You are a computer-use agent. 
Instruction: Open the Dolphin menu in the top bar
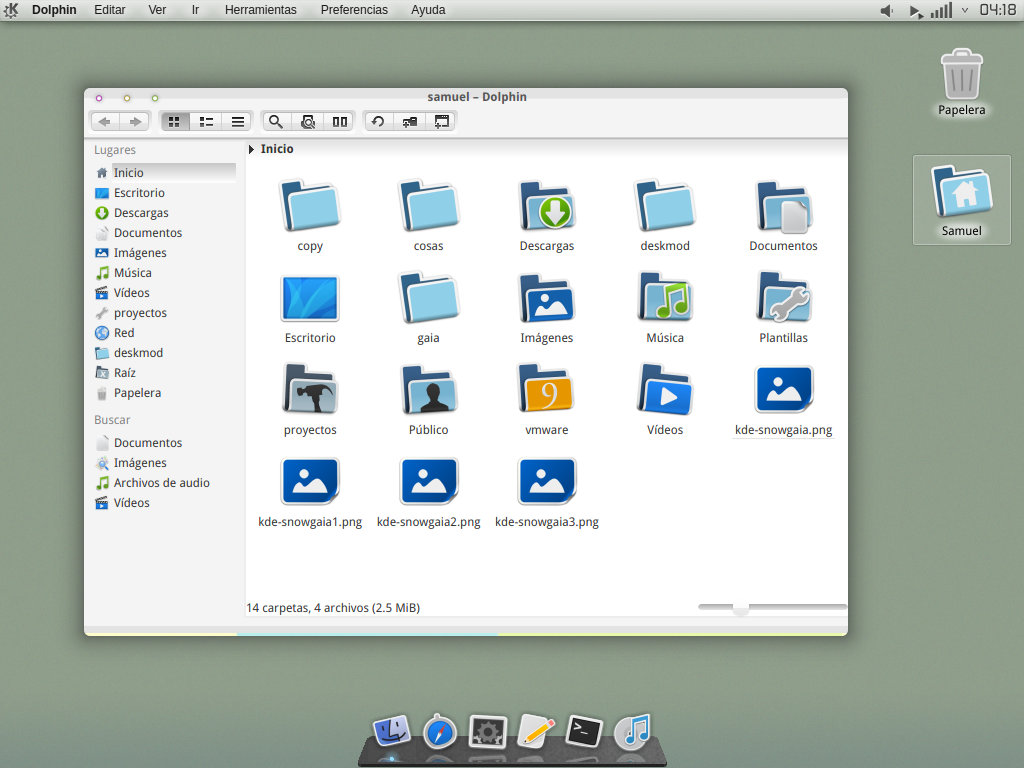click(54, 10)
